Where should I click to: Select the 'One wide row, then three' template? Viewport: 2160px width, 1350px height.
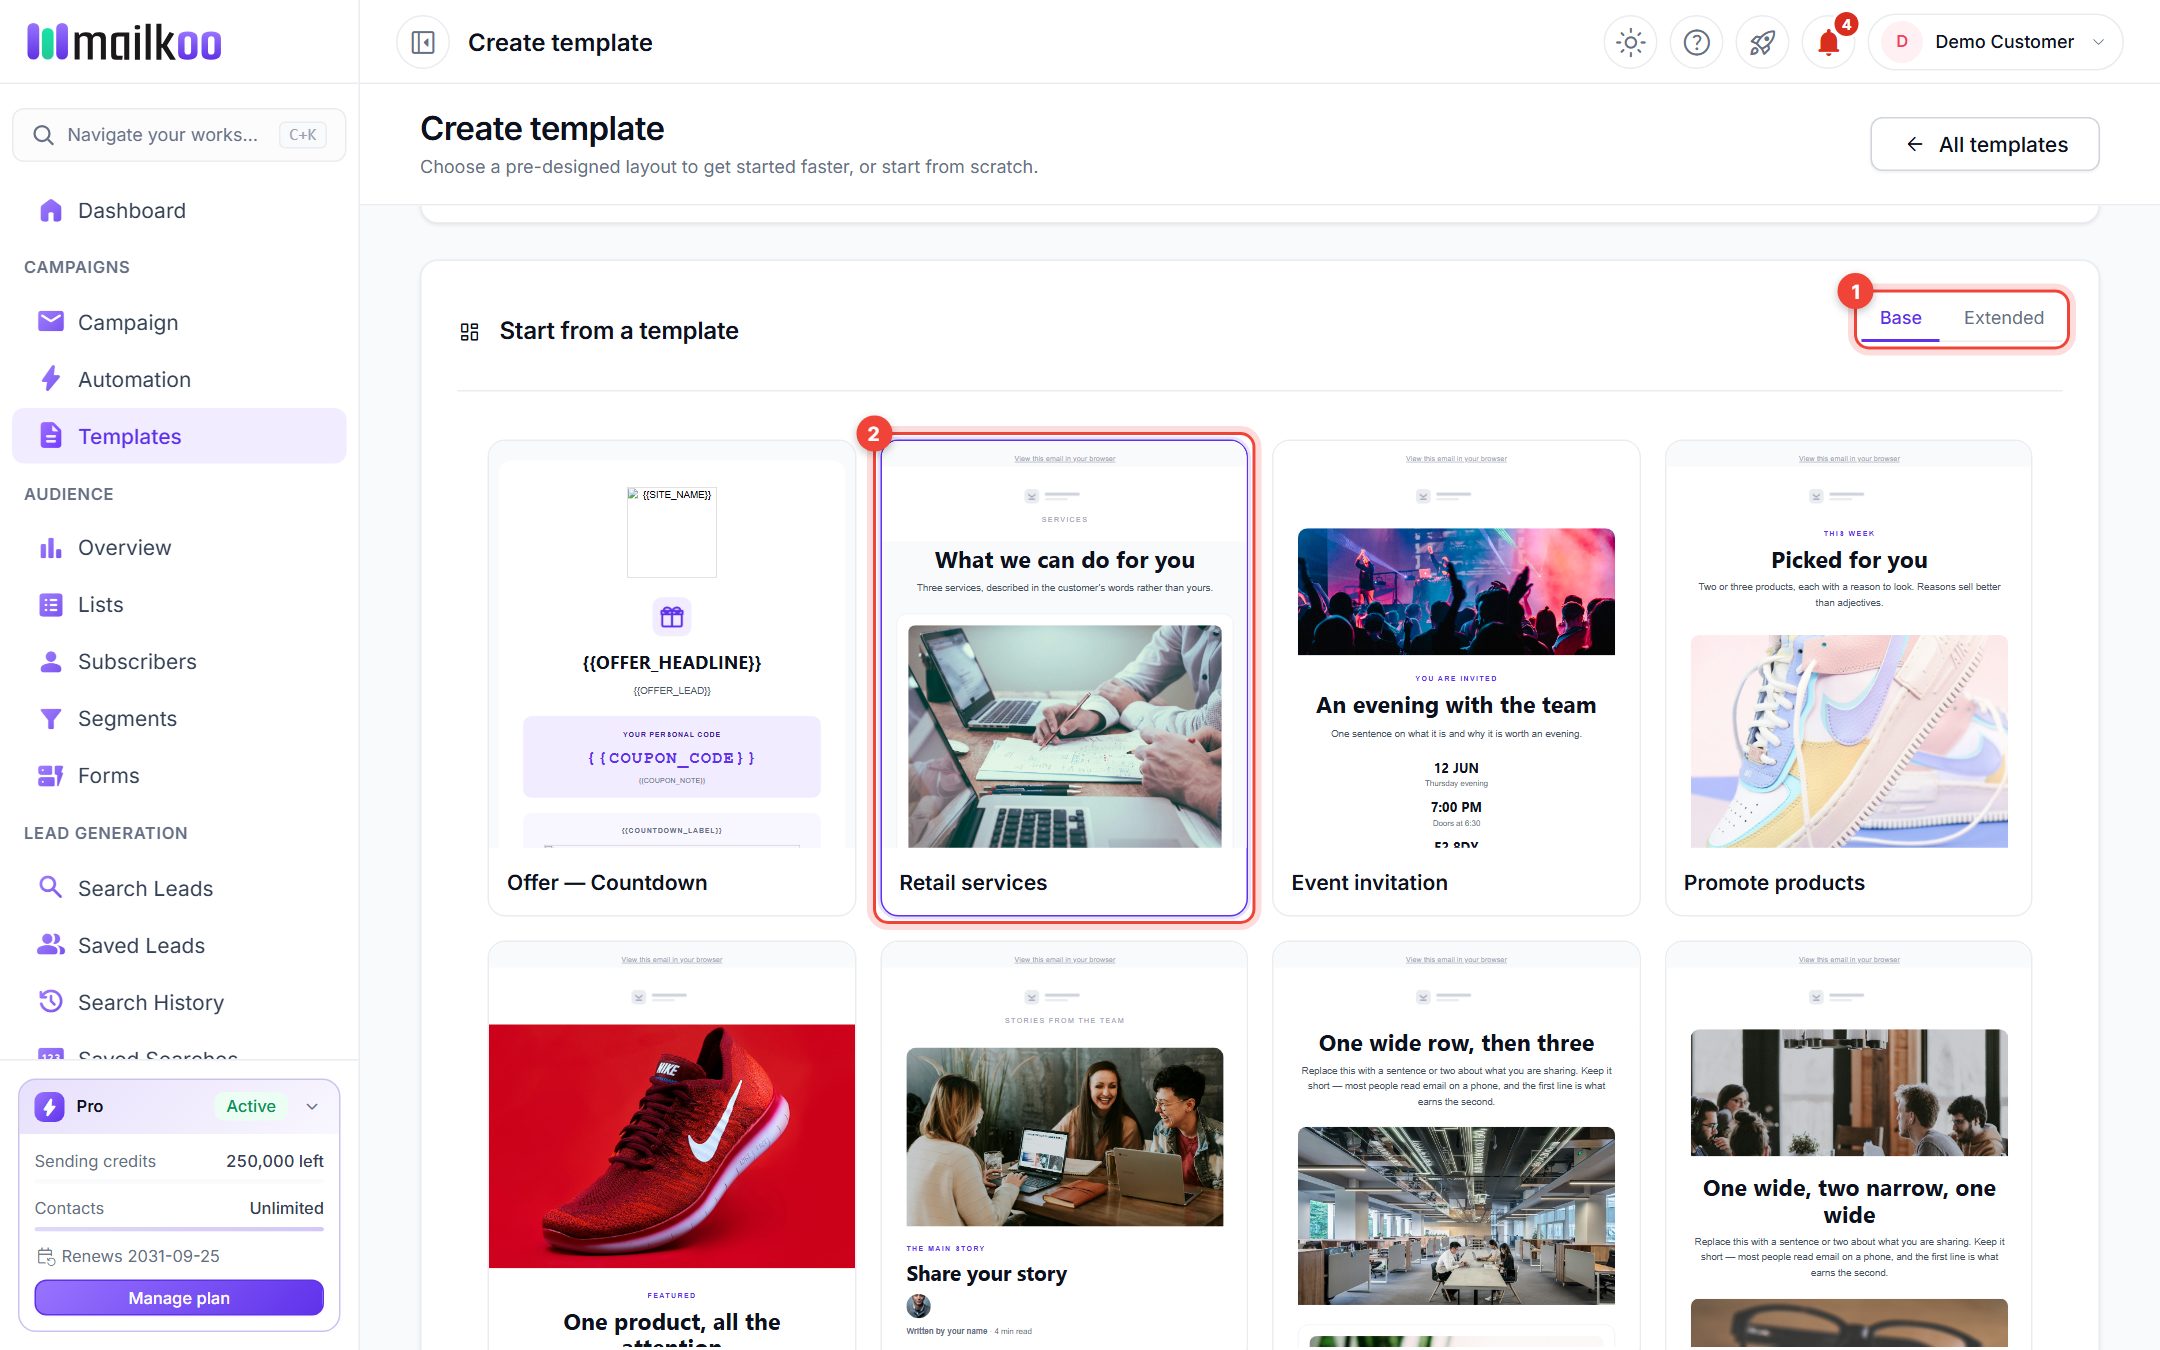coord(1456,1145)
